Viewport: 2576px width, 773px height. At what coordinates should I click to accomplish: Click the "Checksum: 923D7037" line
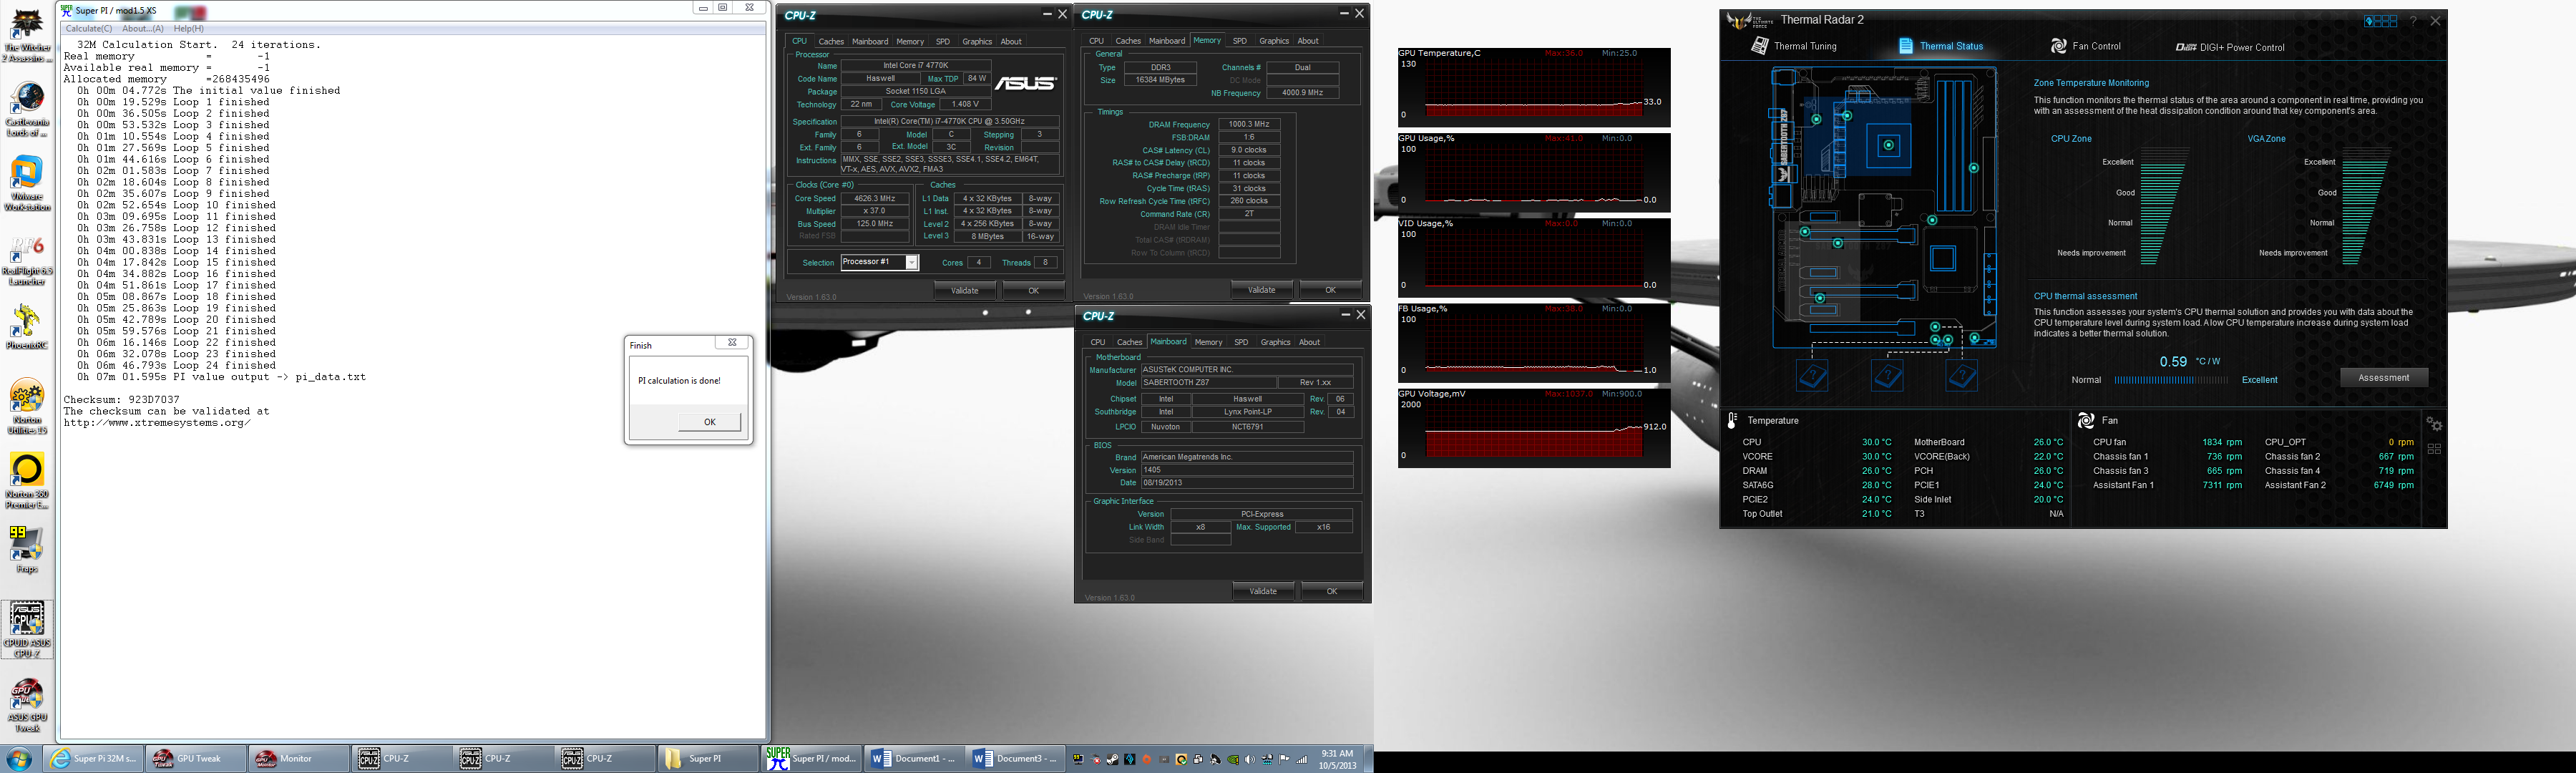122,400
